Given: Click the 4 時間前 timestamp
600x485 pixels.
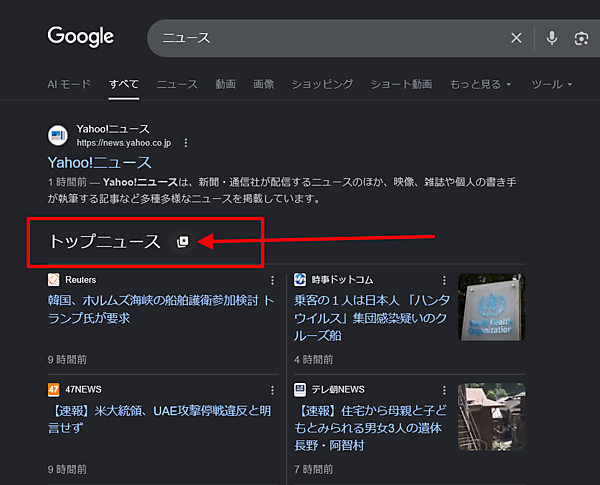Looking at the screenshot, I should click(x=313, y=360).
